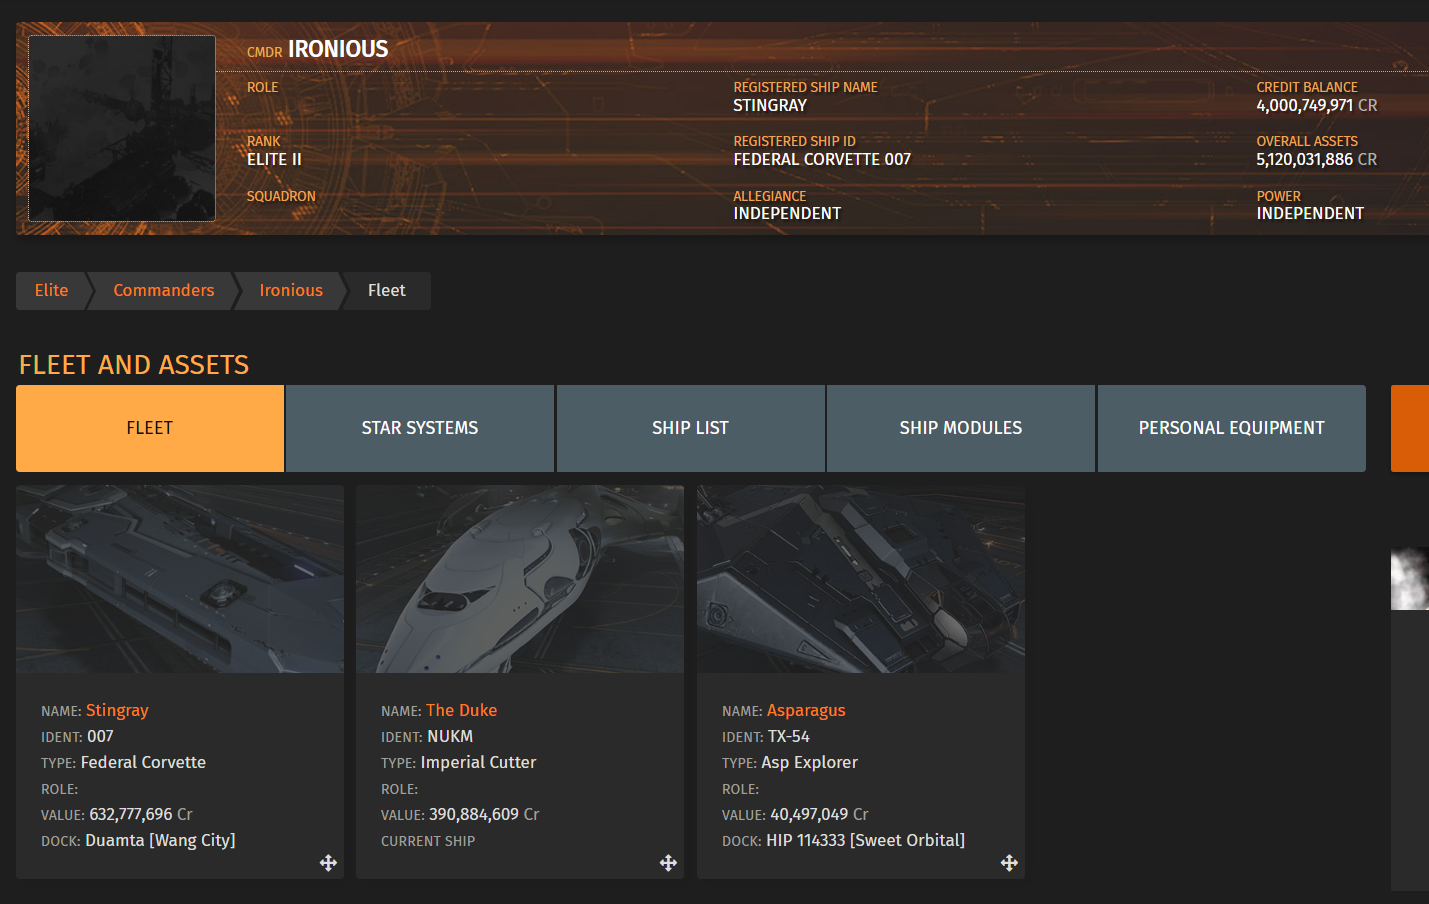
Task: Switch to the Star Systems tab
Action: [x=420, y=428]
